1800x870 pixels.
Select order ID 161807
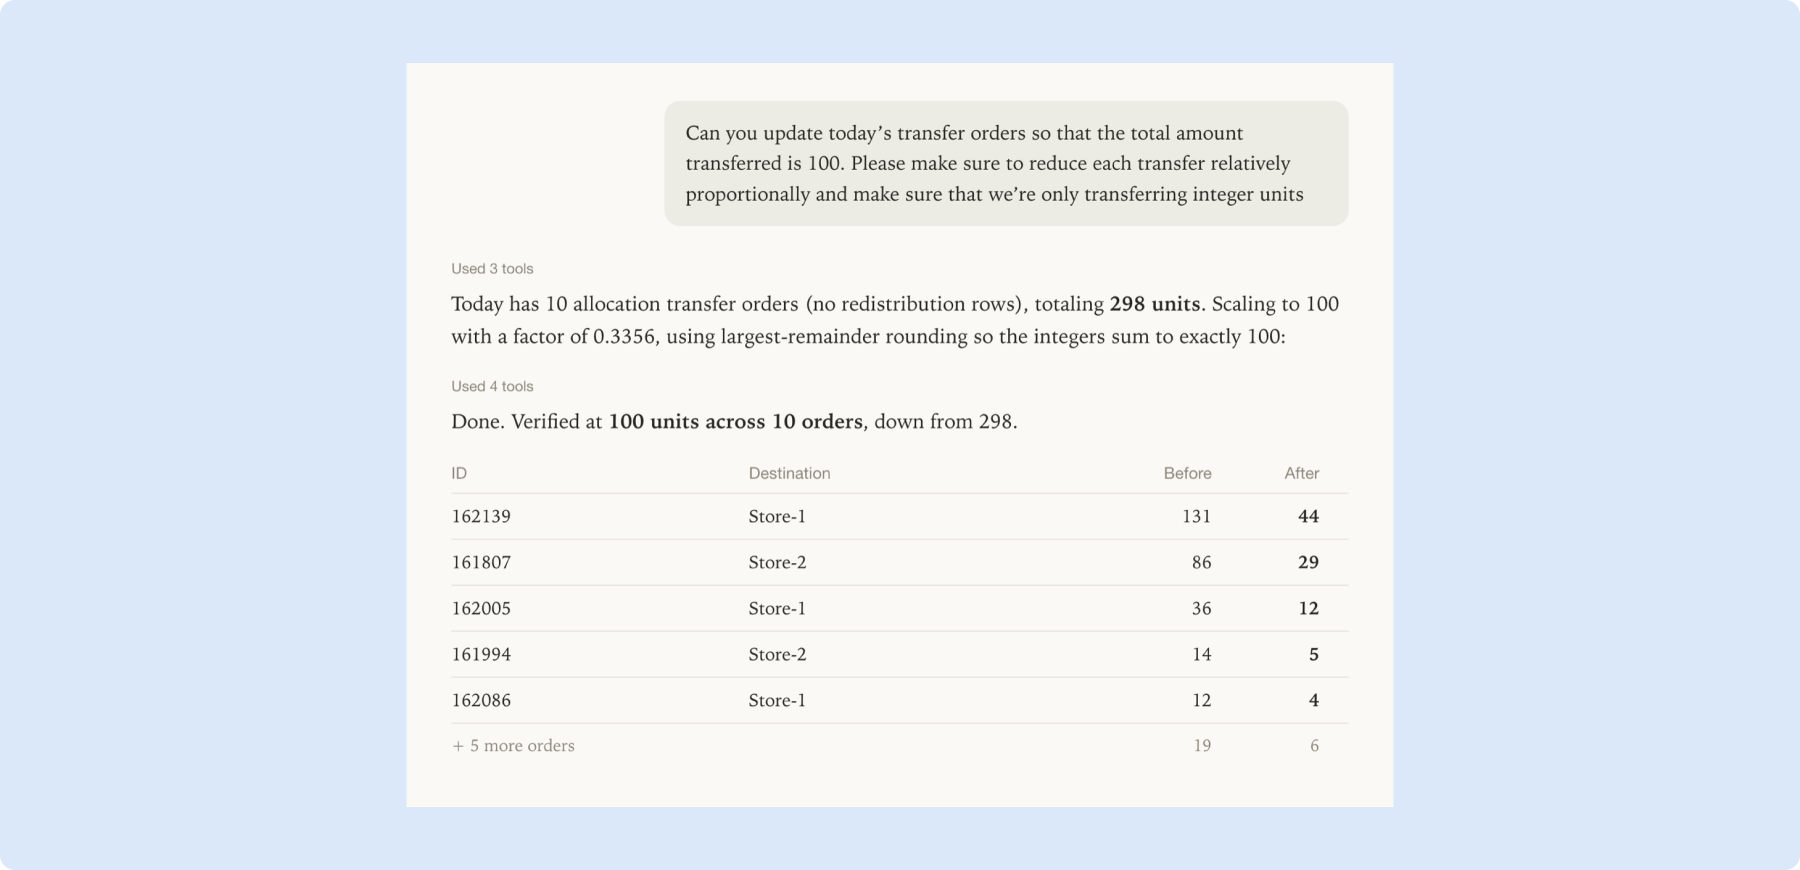[x=481, y=562]
